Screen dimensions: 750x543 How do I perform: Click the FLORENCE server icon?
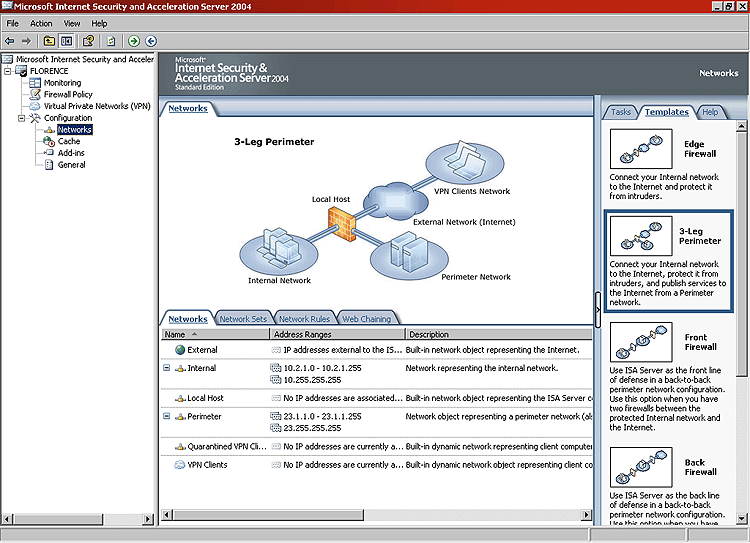pyautogui.click(x=21, y=71)
